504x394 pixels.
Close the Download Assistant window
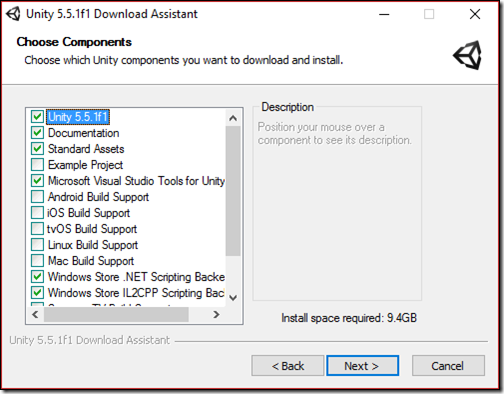pos(475,14)
